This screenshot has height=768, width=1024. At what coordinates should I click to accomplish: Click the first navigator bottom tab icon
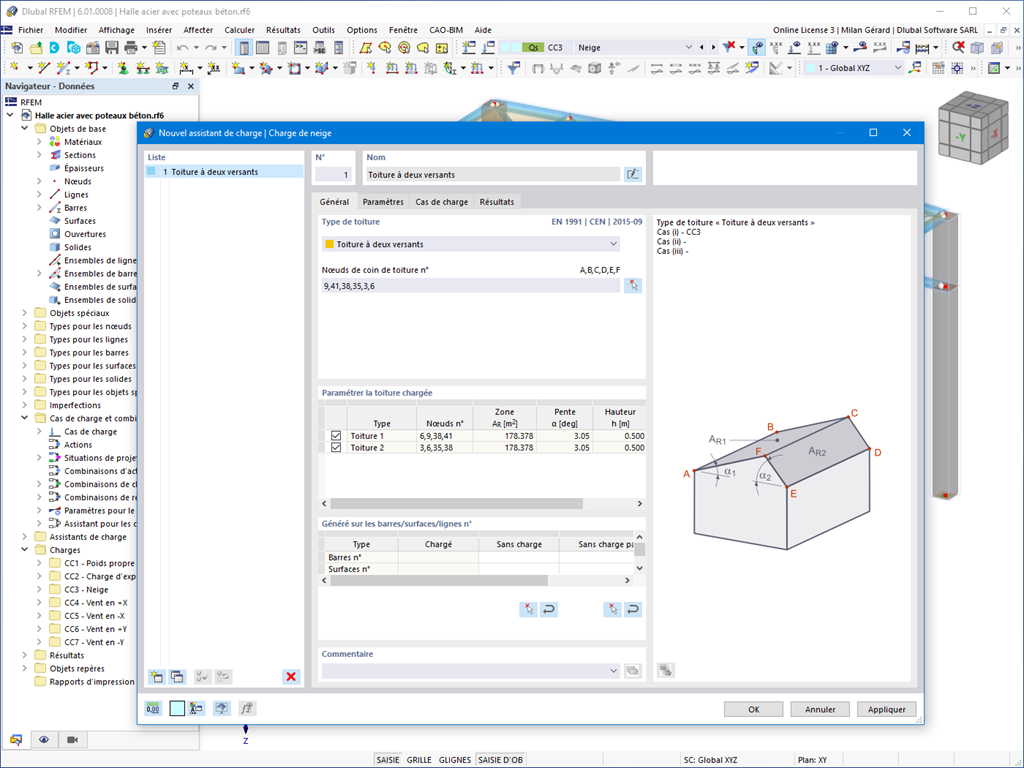click(16, 740)
